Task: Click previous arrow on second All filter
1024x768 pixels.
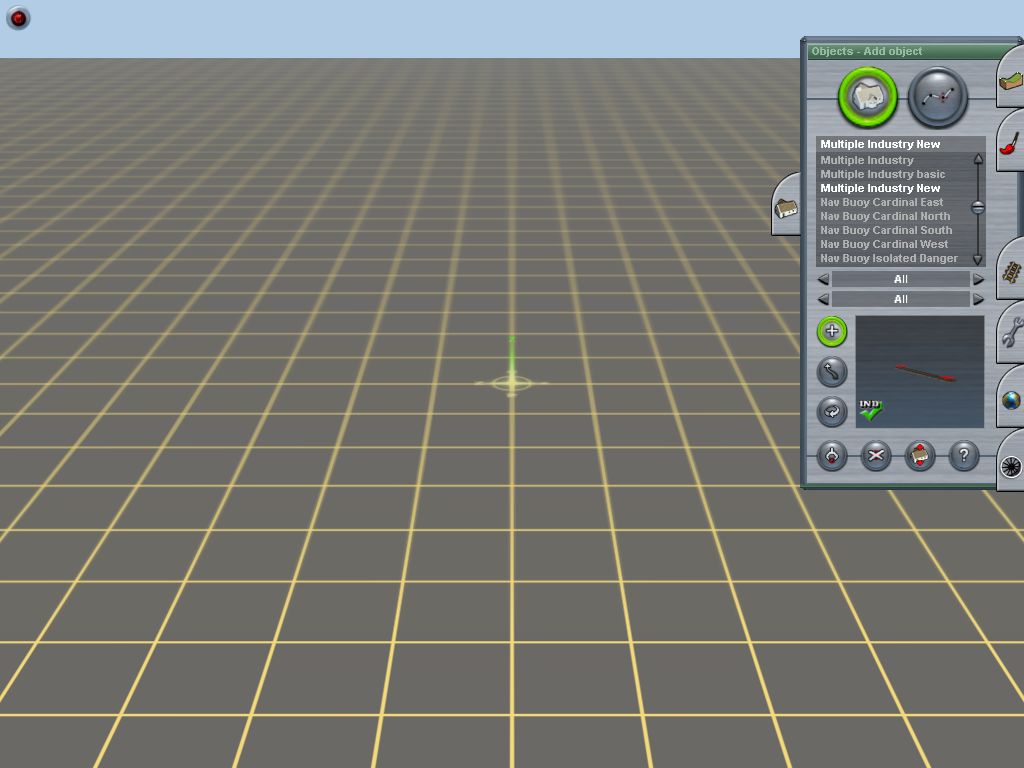Action: (823, 299)
